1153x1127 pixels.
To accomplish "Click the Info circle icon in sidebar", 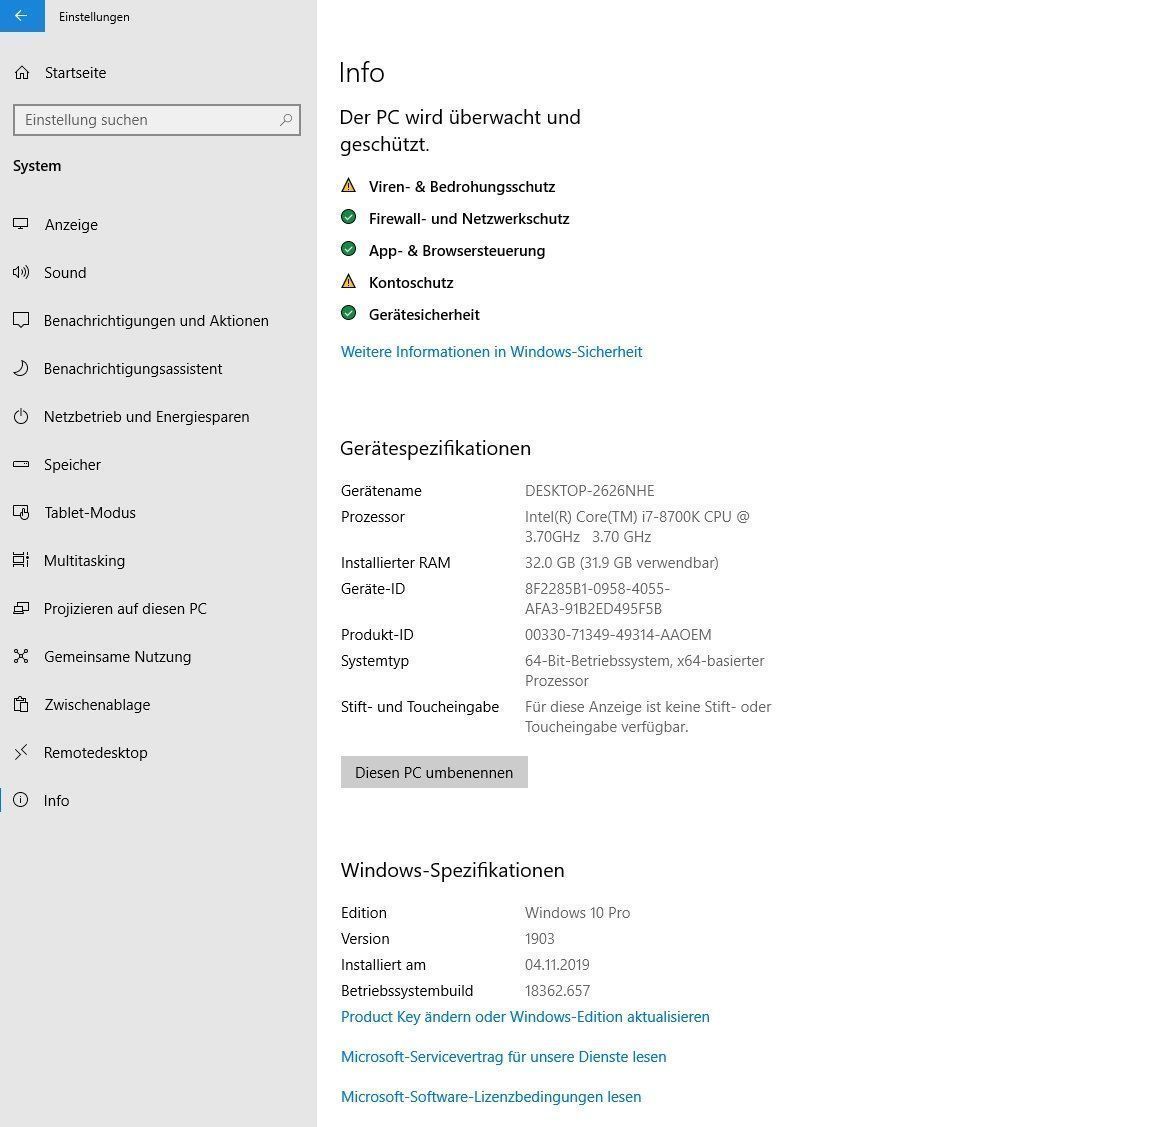I will click(x=21, y=800).
